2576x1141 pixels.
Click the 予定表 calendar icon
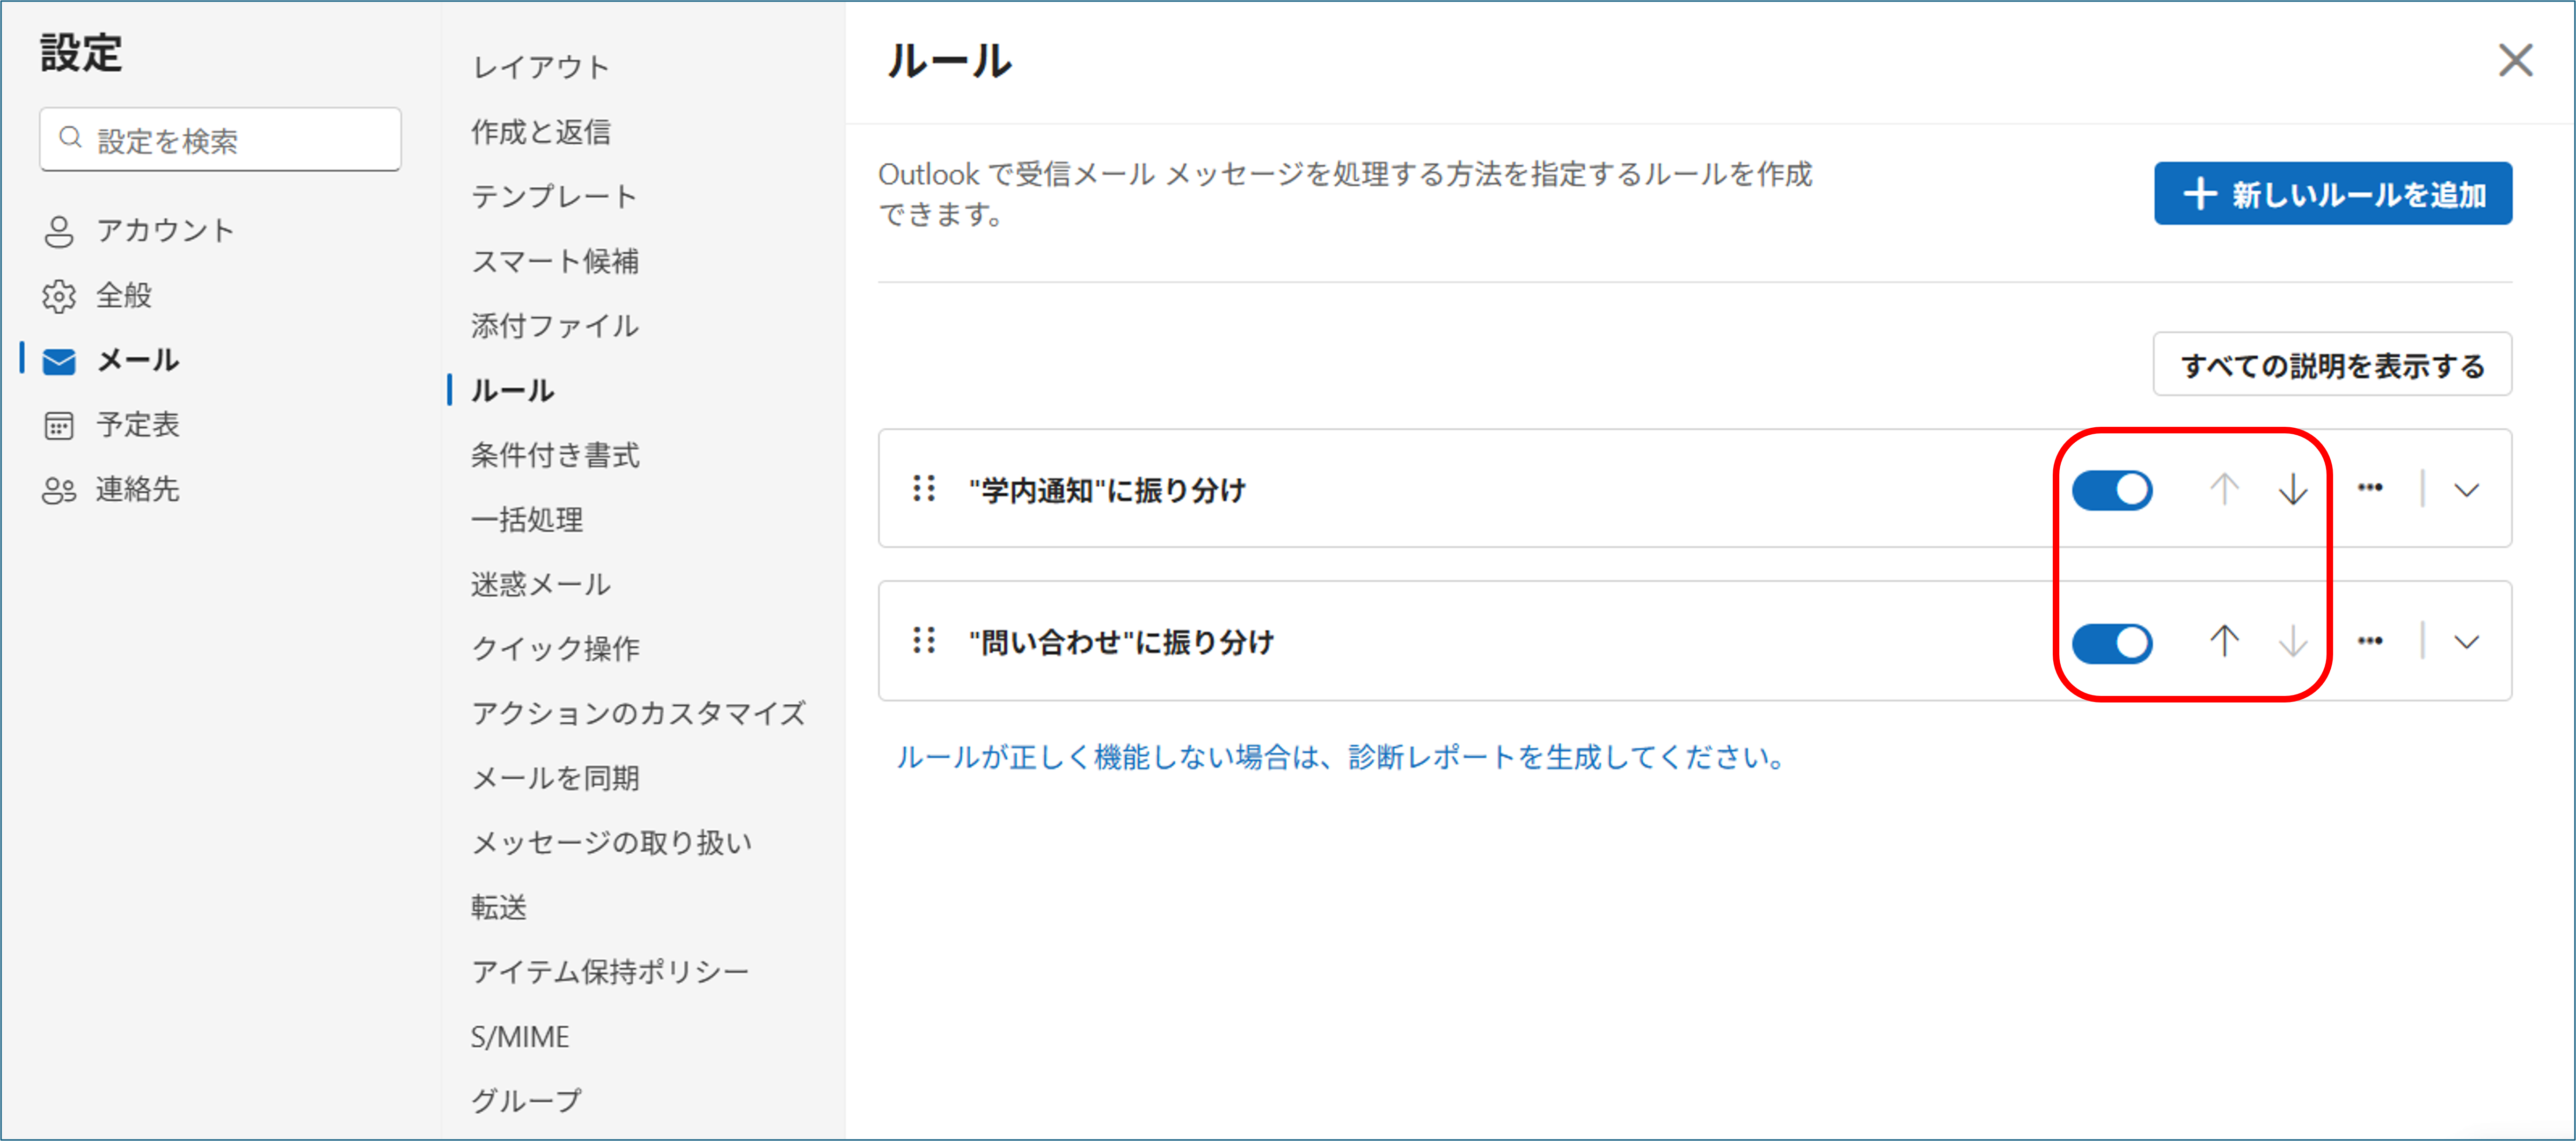(59, 425)
